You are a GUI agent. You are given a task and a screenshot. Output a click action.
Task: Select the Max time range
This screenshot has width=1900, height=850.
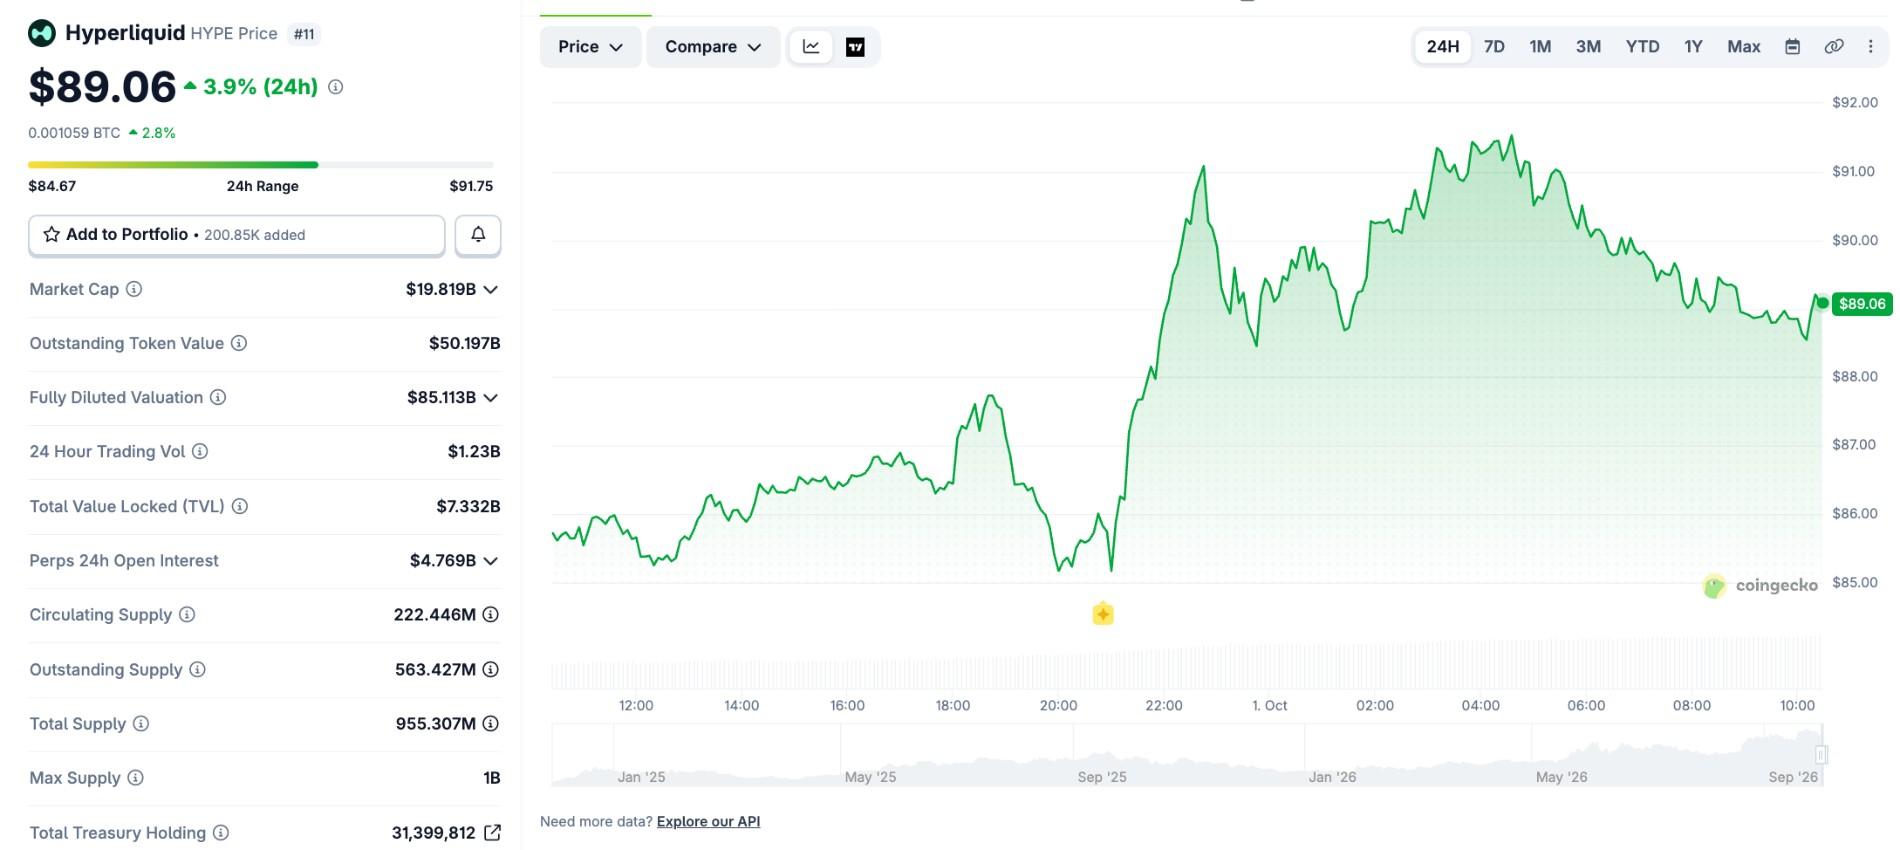tap(1744, 46)
